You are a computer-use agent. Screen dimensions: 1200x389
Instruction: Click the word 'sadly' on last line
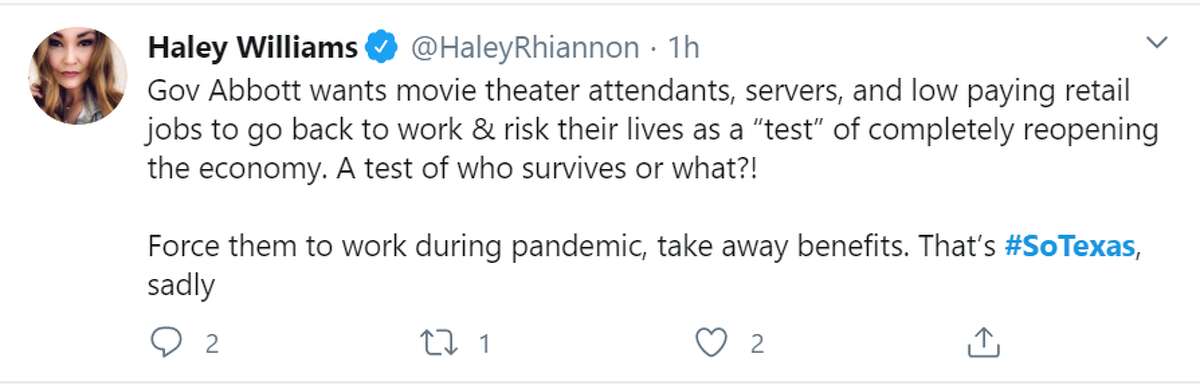coord(181,286)
